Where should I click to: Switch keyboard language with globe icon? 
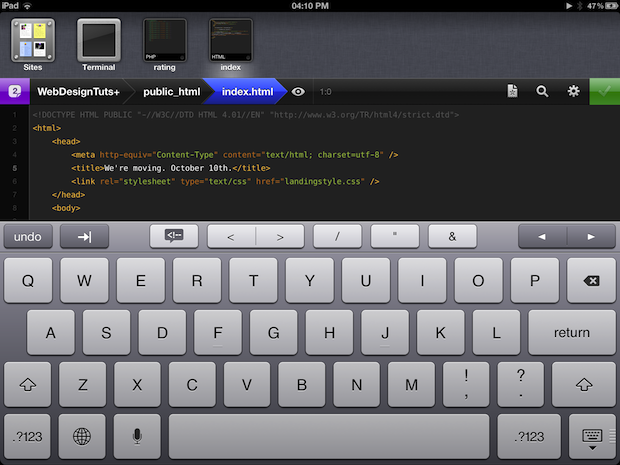pyautogui.click(x=82, y=436)
